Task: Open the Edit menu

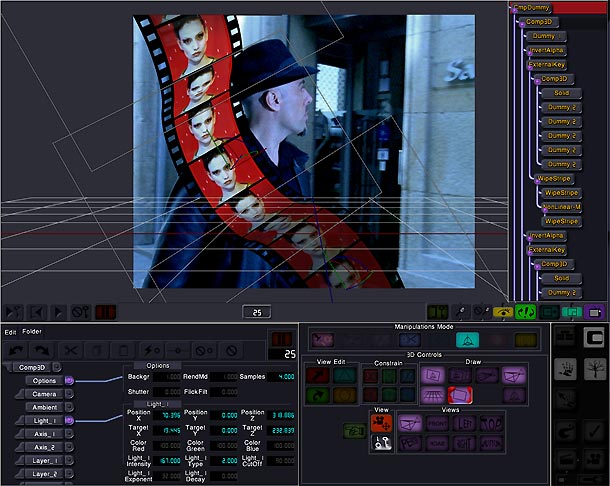Action: [x=10, y=331]
